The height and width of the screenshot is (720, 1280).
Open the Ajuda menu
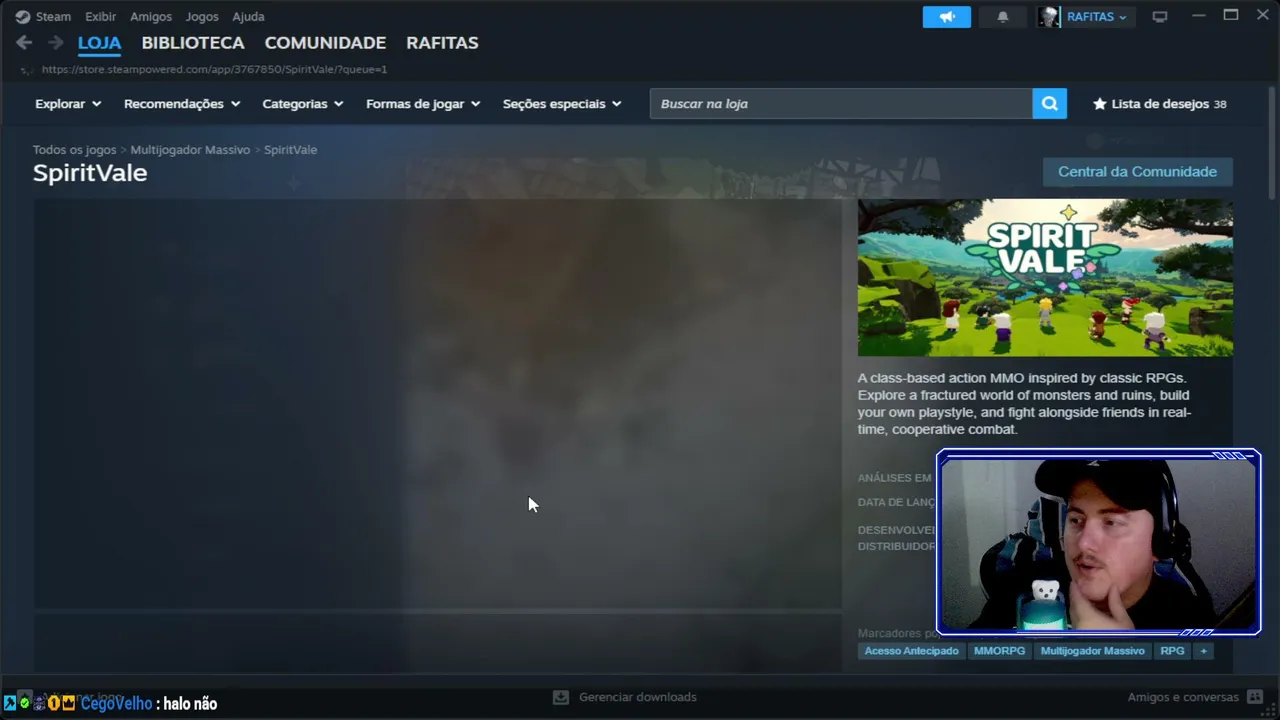[248, 17]
